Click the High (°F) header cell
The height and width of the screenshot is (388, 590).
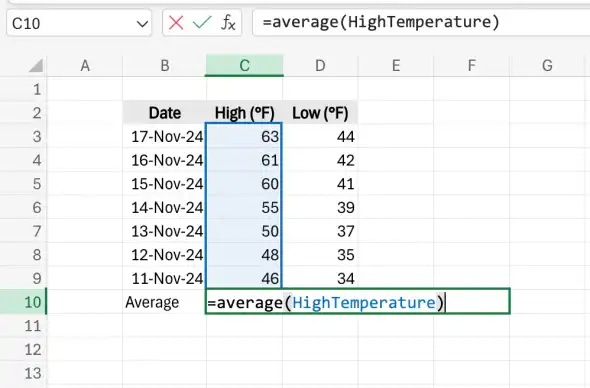coord(244,113)
